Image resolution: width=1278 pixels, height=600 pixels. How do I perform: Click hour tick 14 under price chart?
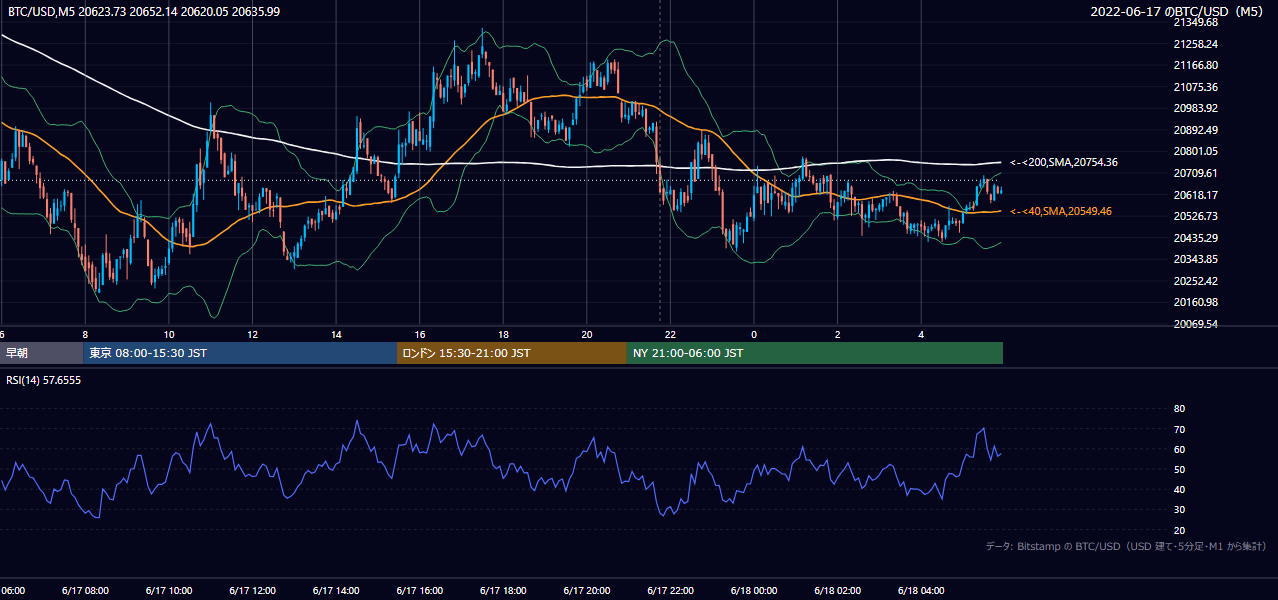click(x=336, y=334)
